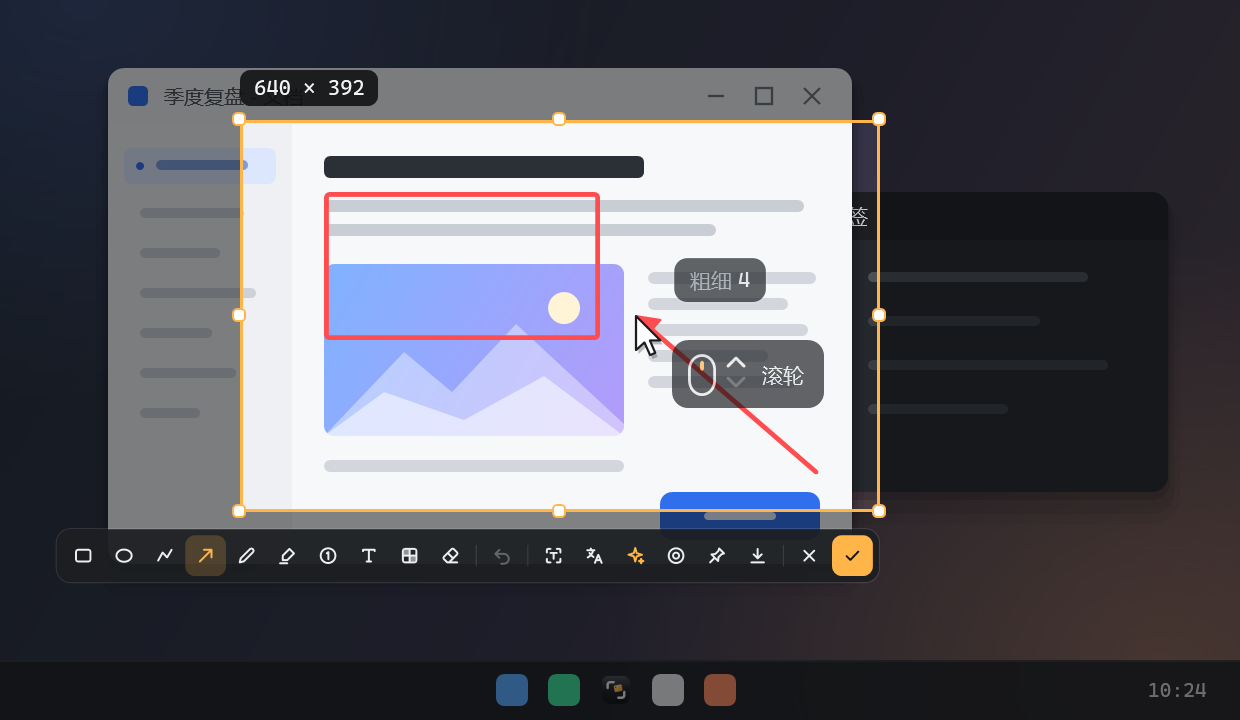Launch the green app in the taskbar
The height and width of the screenshot is (720, 1240).
(x=564, y=690)
